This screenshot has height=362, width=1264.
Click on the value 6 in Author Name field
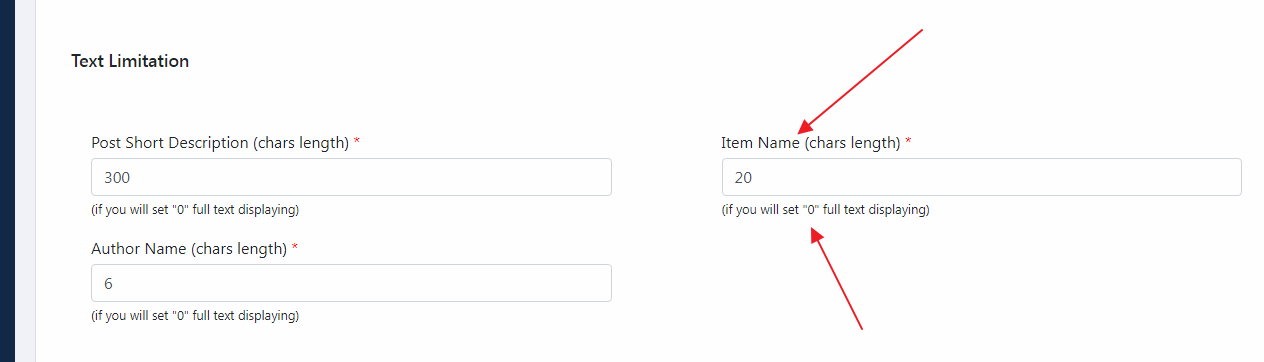click(108, 284)
